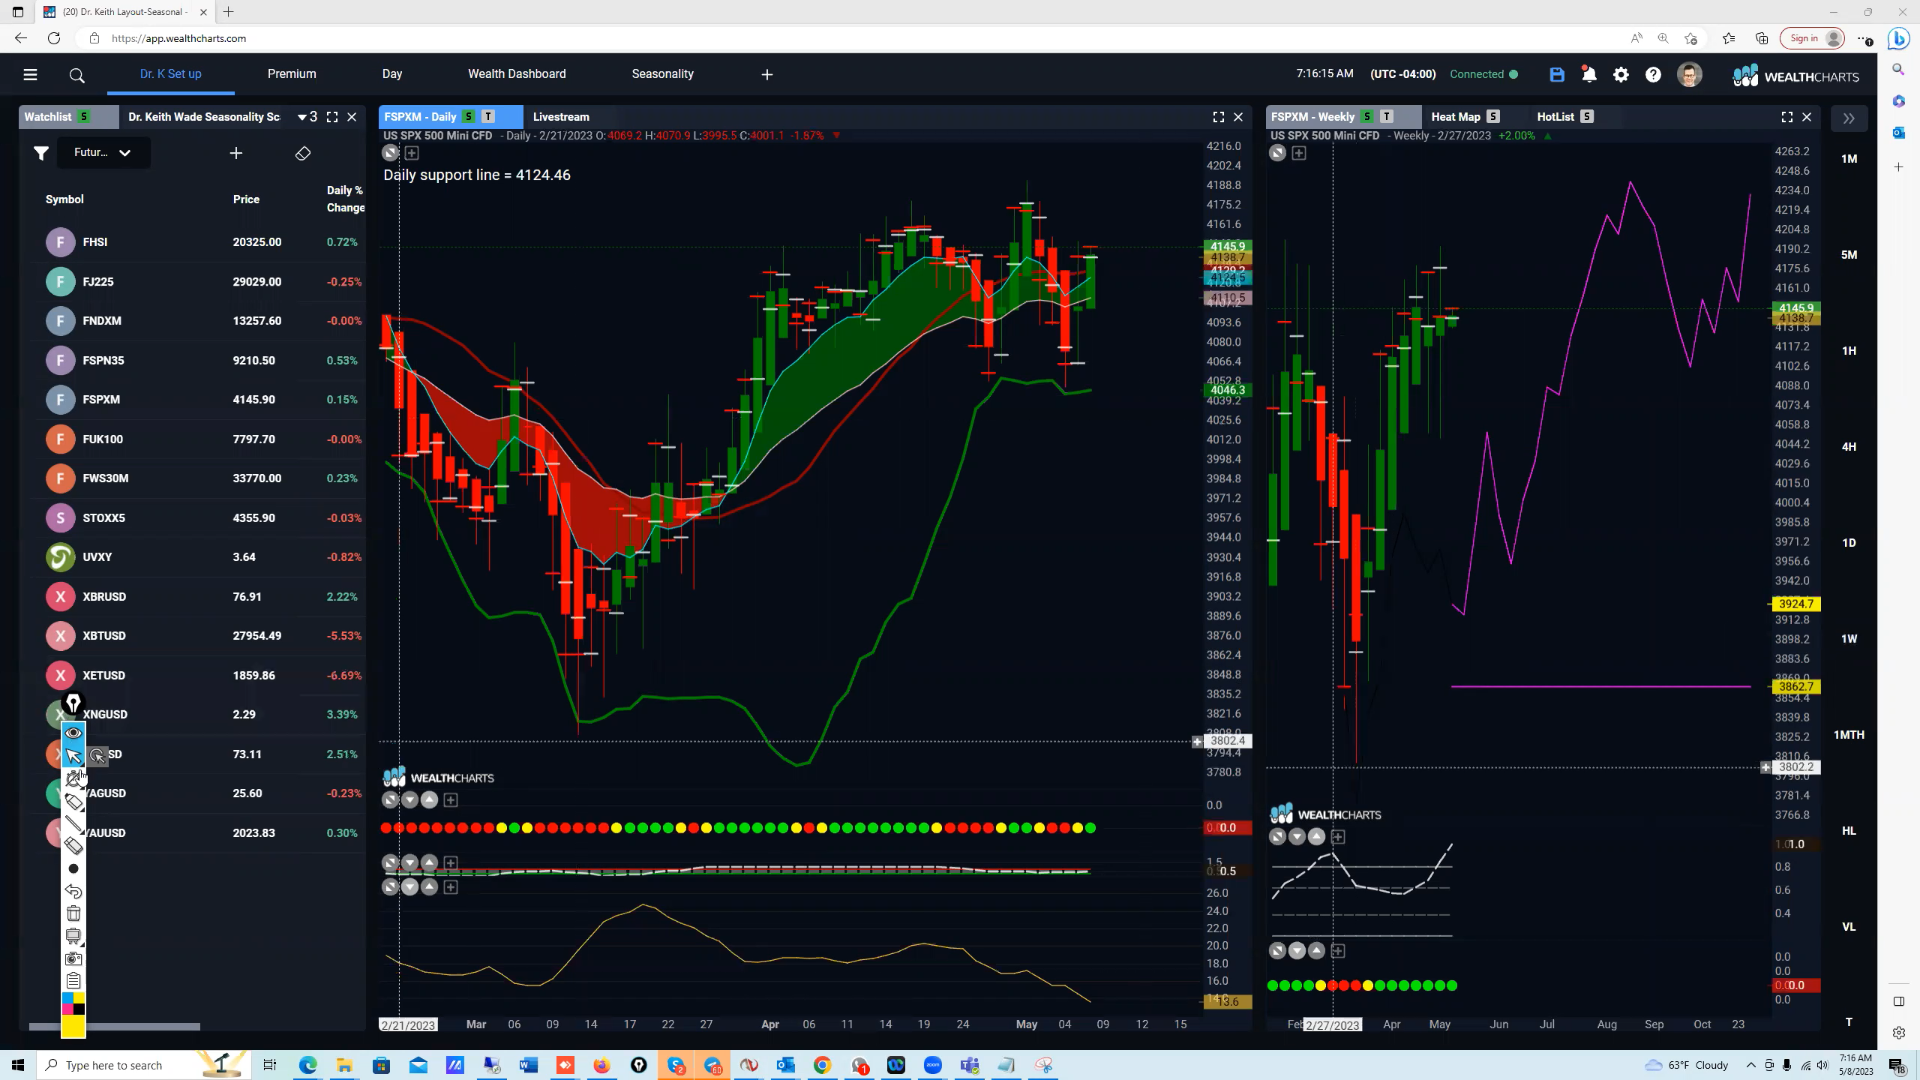
Task: Toggle the daily chart main indicator visibility
Action: [x=390, y=153]
